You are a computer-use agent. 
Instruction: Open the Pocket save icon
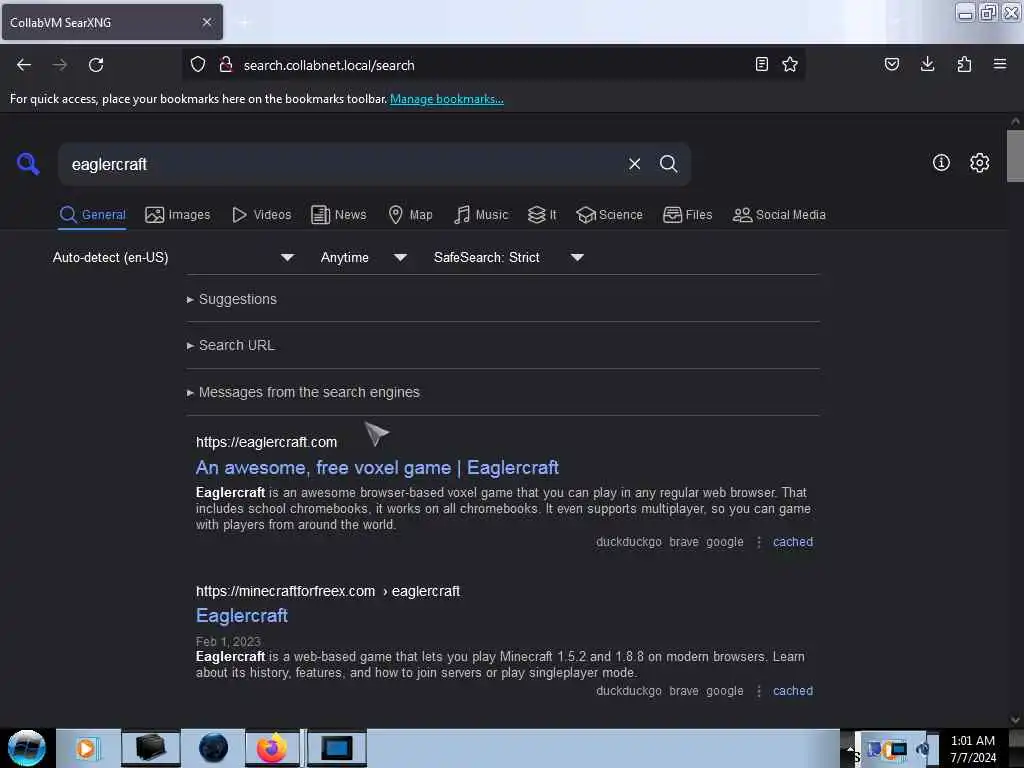(x=892, y=64)
